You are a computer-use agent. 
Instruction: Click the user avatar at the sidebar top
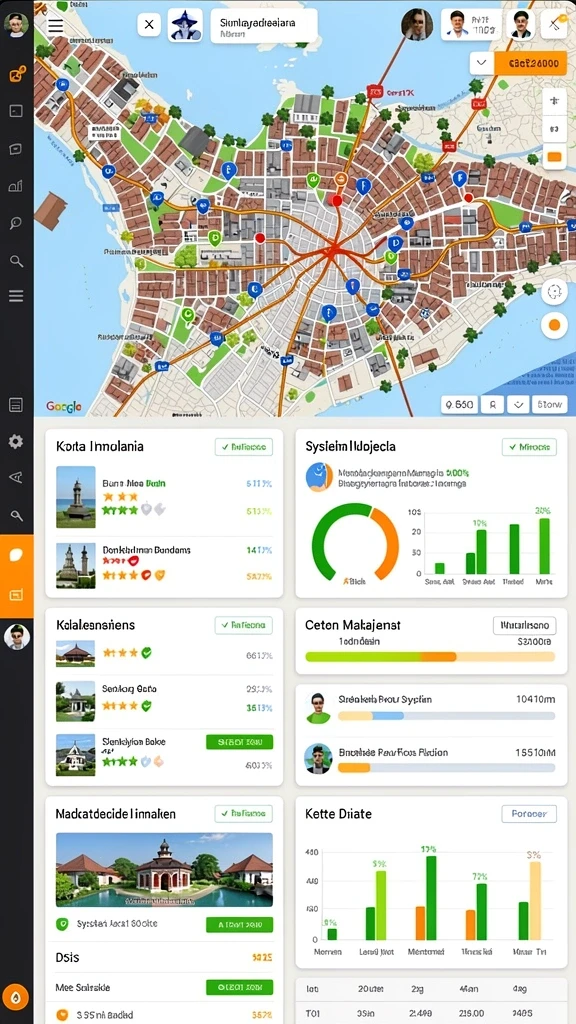pyautogui.click(x=16, y=25)
